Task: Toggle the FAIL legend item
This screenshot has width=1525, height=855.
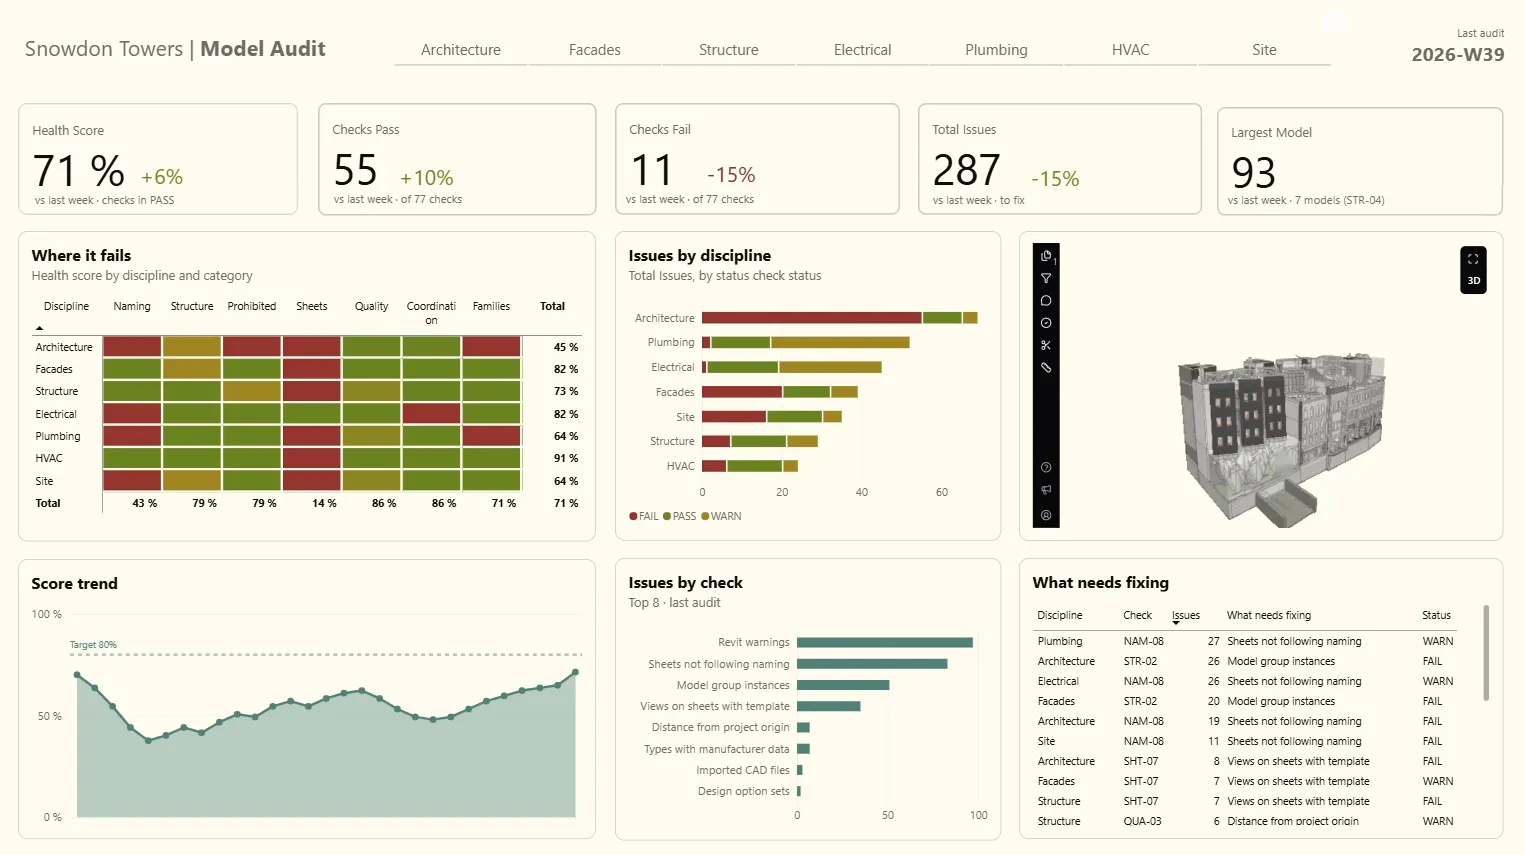Action: (x=644, y=516)
